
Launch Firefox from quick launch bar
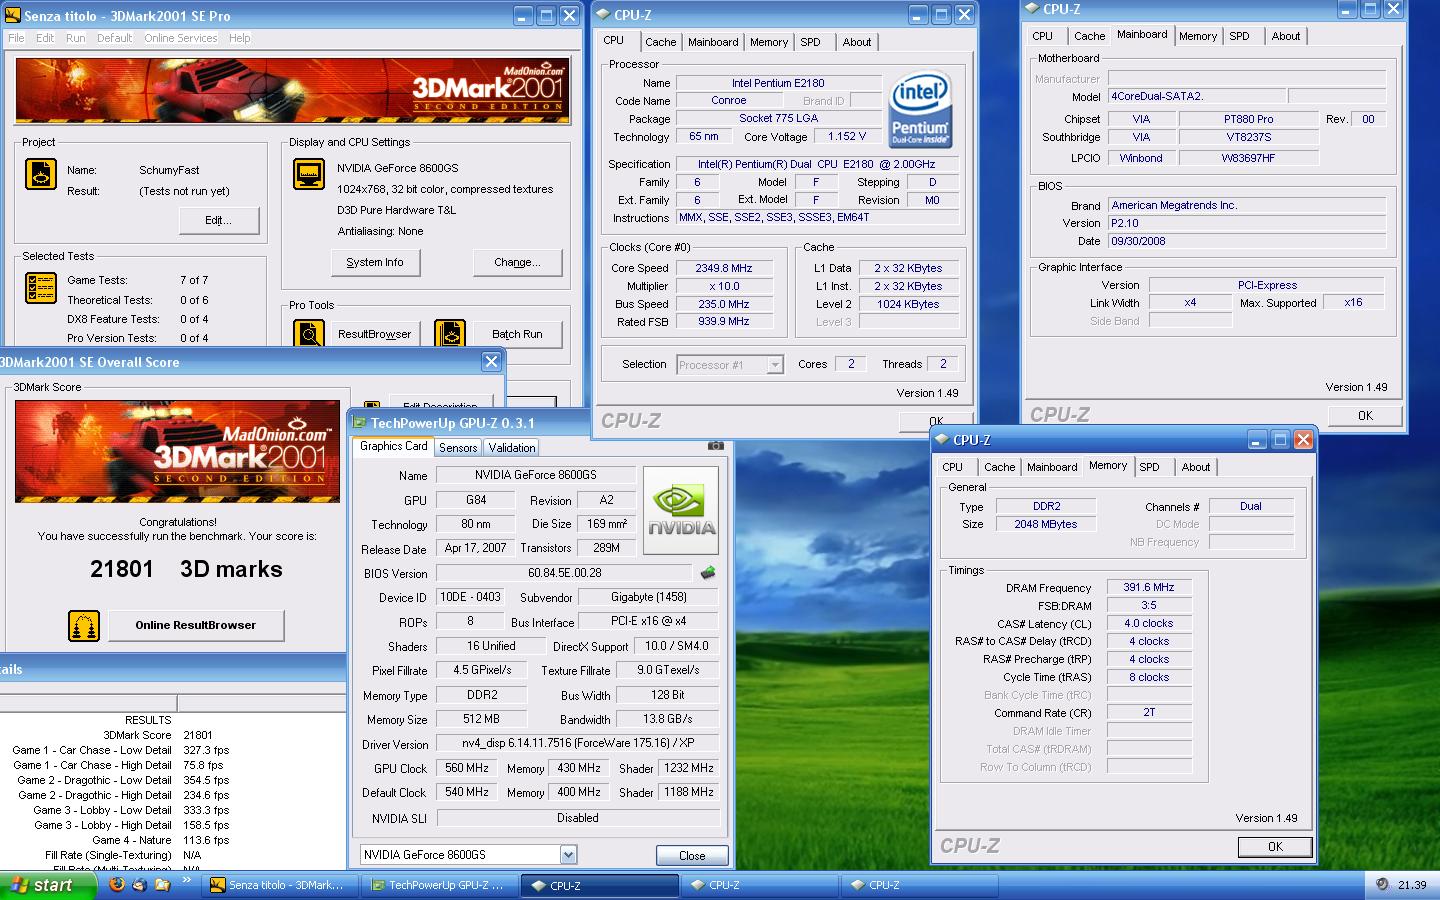[x=117, y=885]
